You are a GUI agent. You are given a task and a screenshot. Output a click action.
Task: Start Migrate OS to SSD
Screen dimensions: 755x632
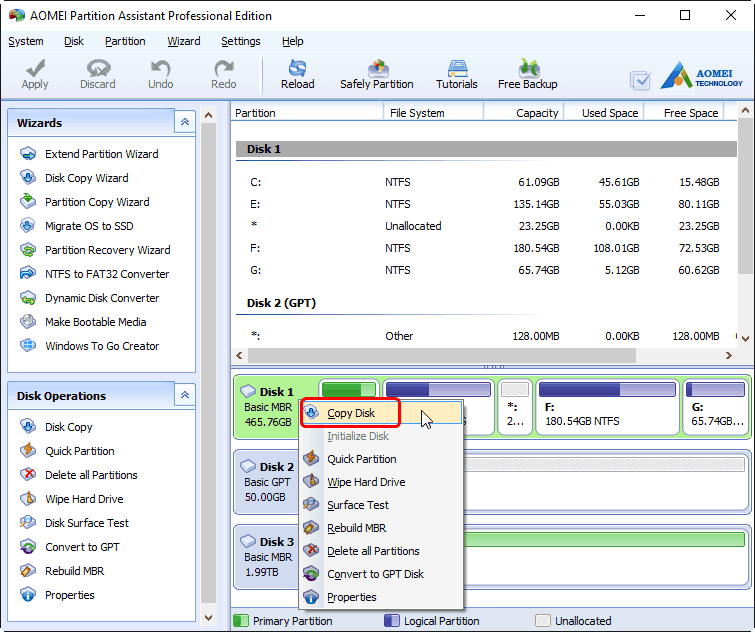pos(89,226)
